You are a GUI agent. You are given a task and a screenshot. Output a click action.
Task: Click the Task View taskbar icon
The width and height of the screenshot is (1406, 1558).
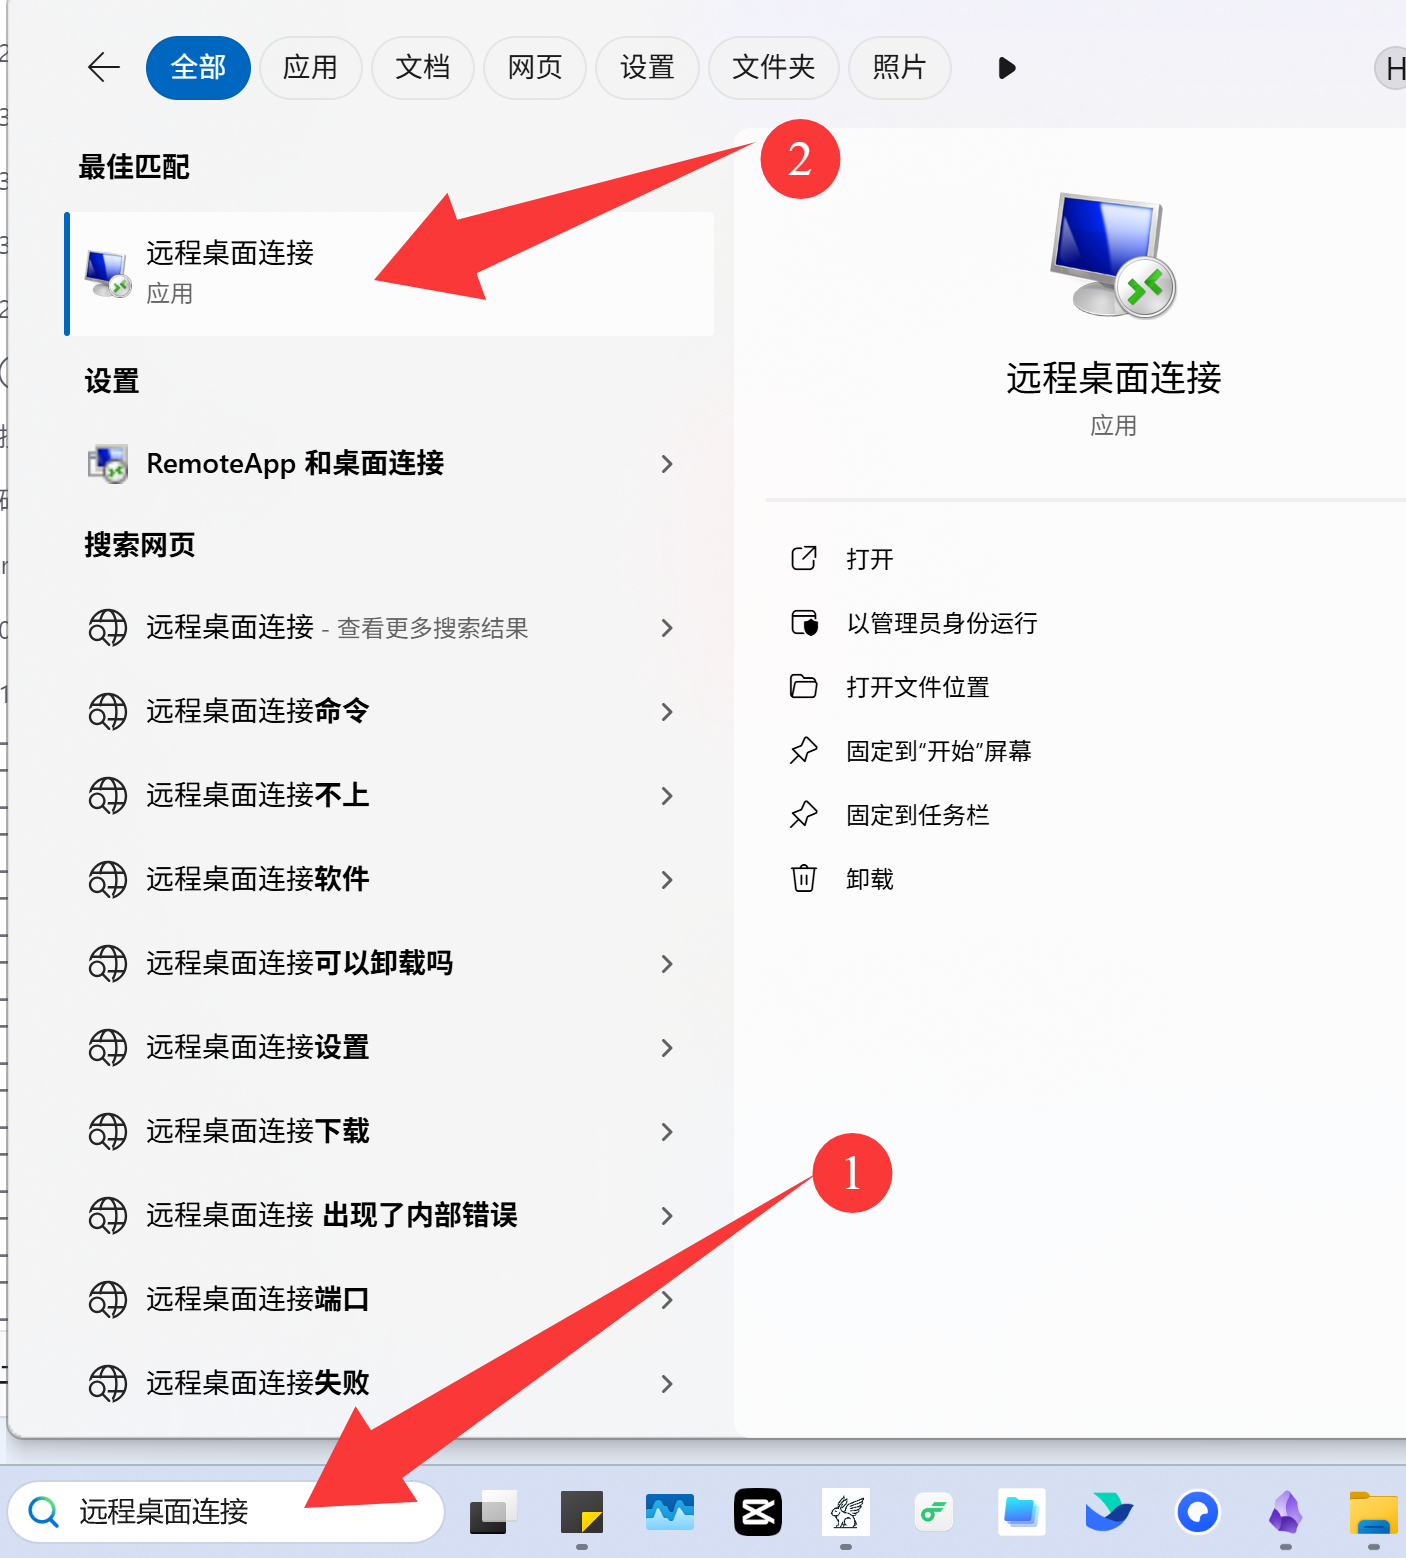point(494,1512)
